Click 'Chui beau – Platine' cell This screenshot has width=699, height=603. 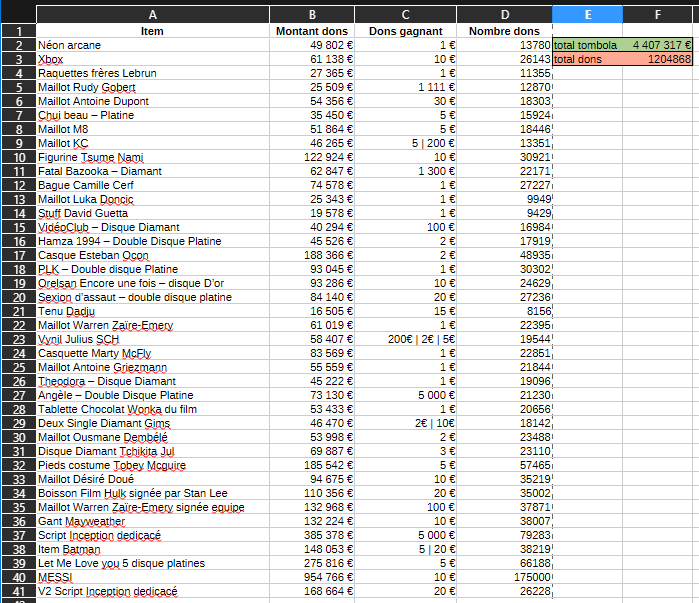pos(152,115)
